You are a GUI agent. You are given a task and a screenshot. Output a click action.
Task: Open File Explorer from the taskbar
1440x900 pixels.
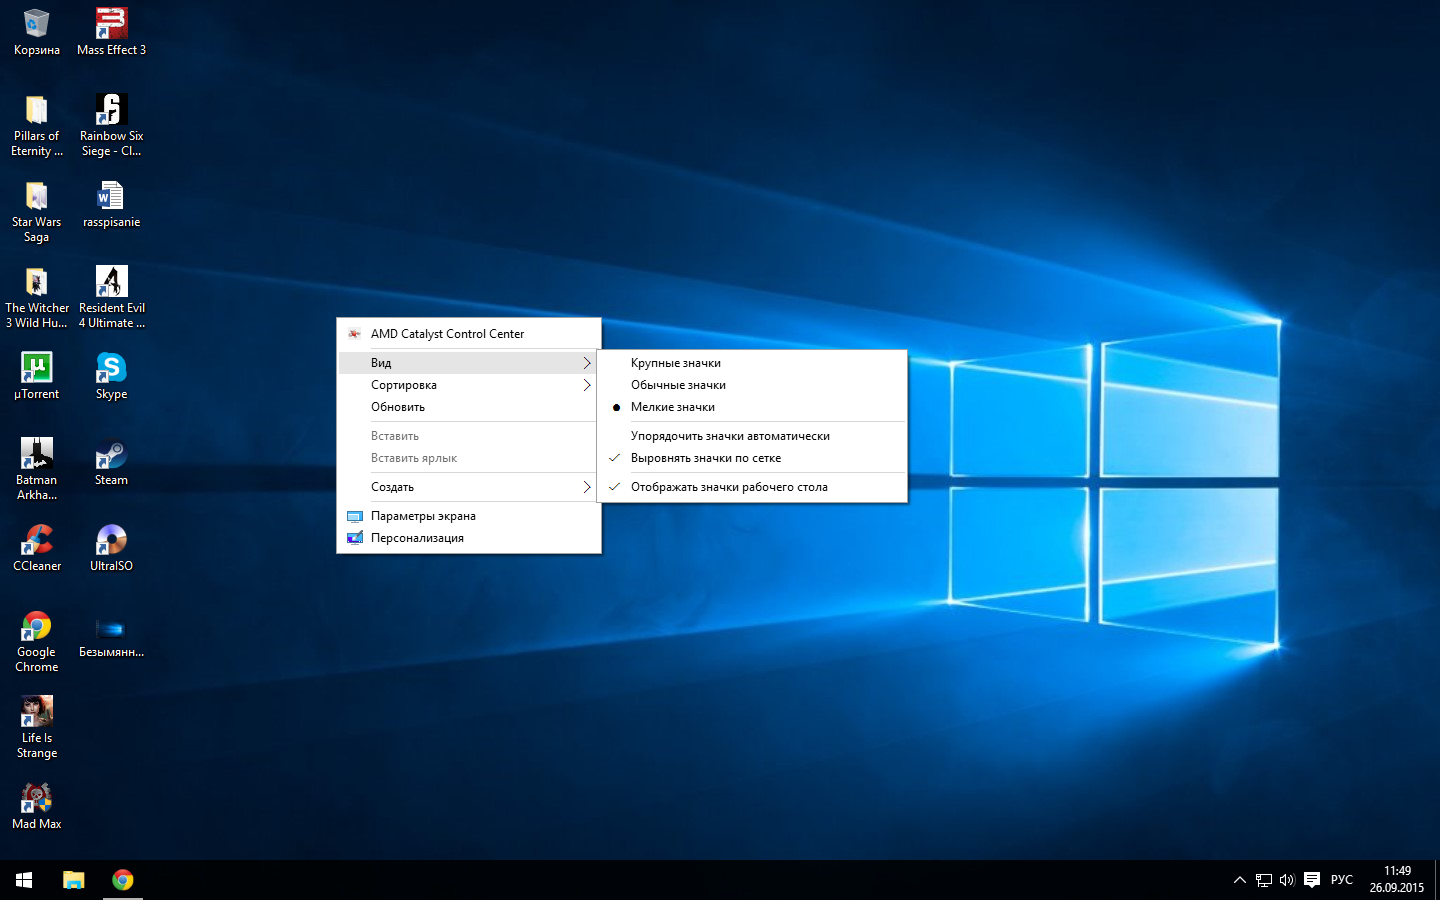(x=73, y=880)
